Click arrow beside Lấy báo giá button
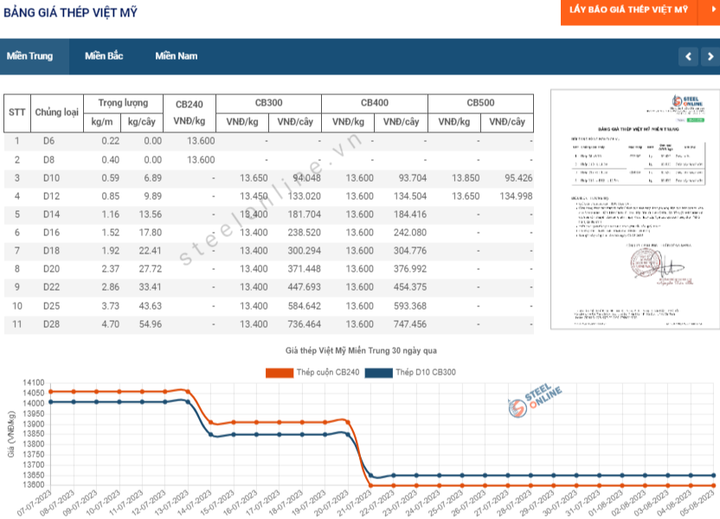 click(711, 10)
